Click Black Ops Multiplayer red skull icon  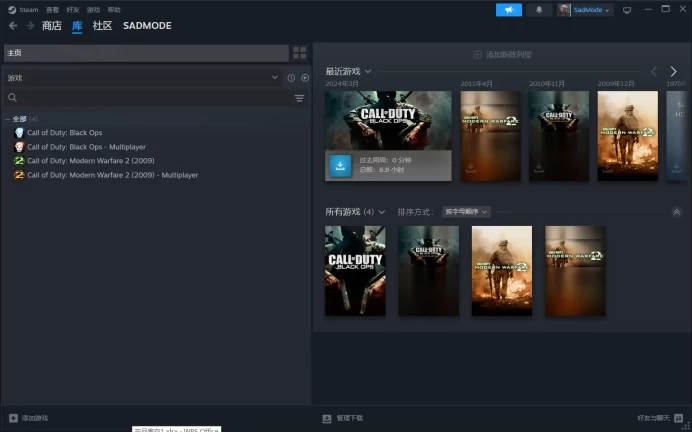pos(19,147)
